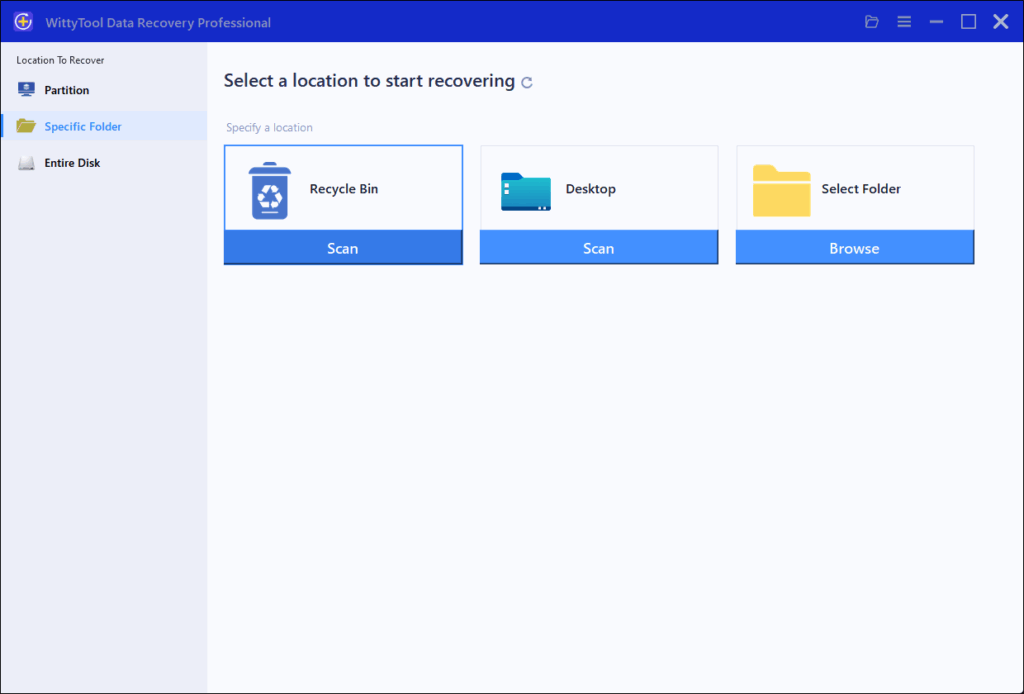1024x694 pixels.
Task: Click the Entire Disk drive icon
Action: pos(26,163)
